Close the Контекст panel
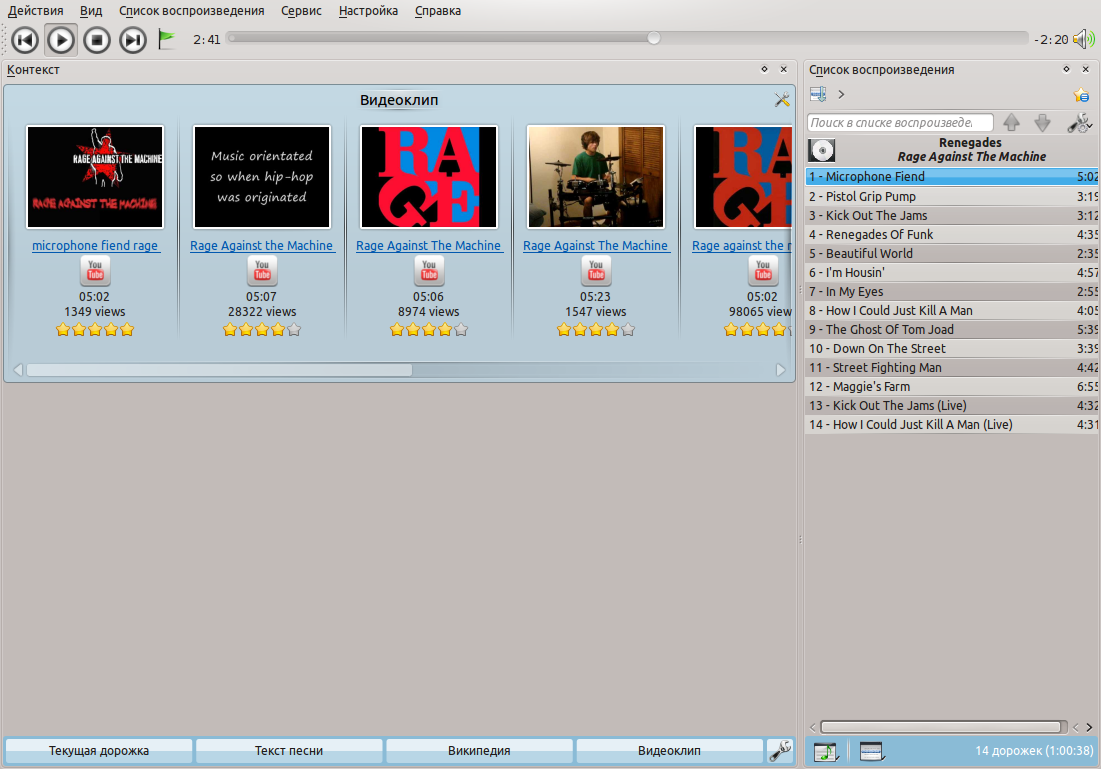Screen dimensions: 1101x769 pyautogui.click(x=784, y=69)
